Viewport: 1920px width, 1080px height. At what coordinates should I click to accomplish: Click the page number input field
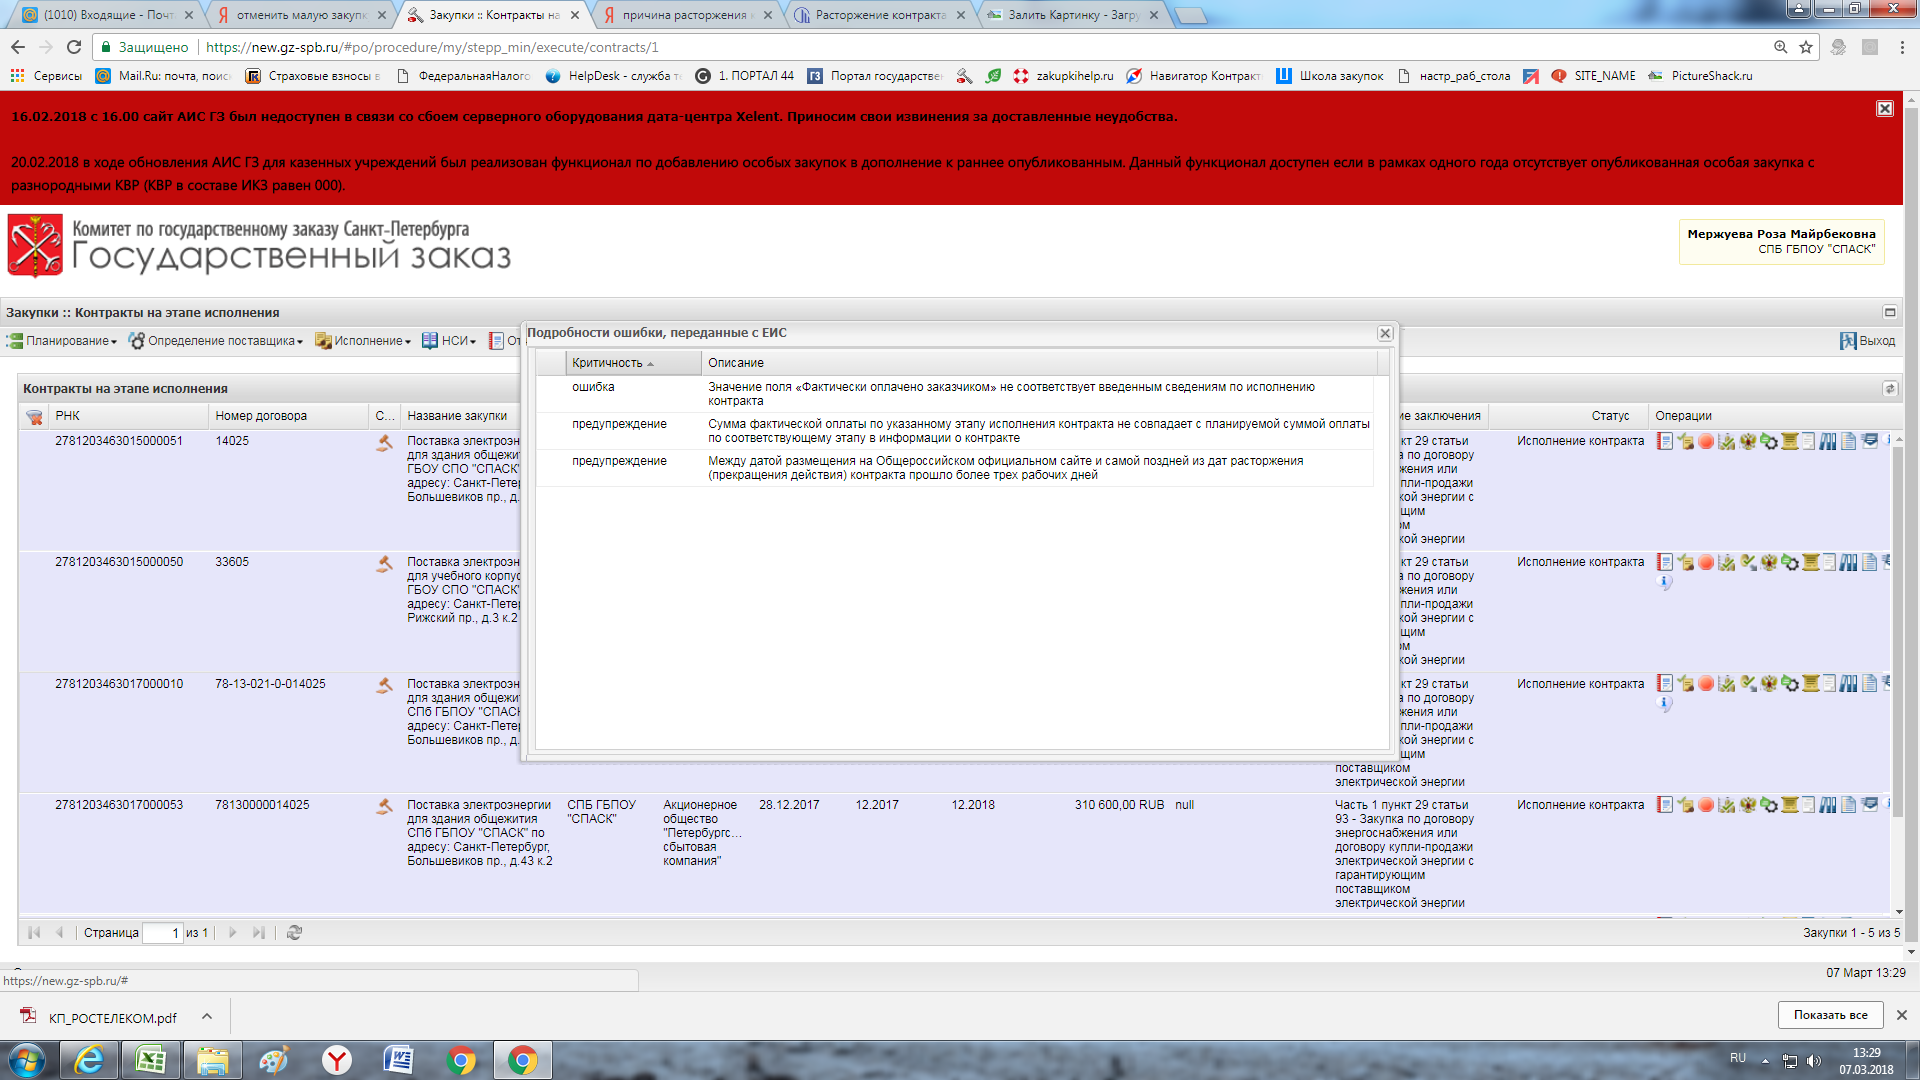(x=162, y=933)
